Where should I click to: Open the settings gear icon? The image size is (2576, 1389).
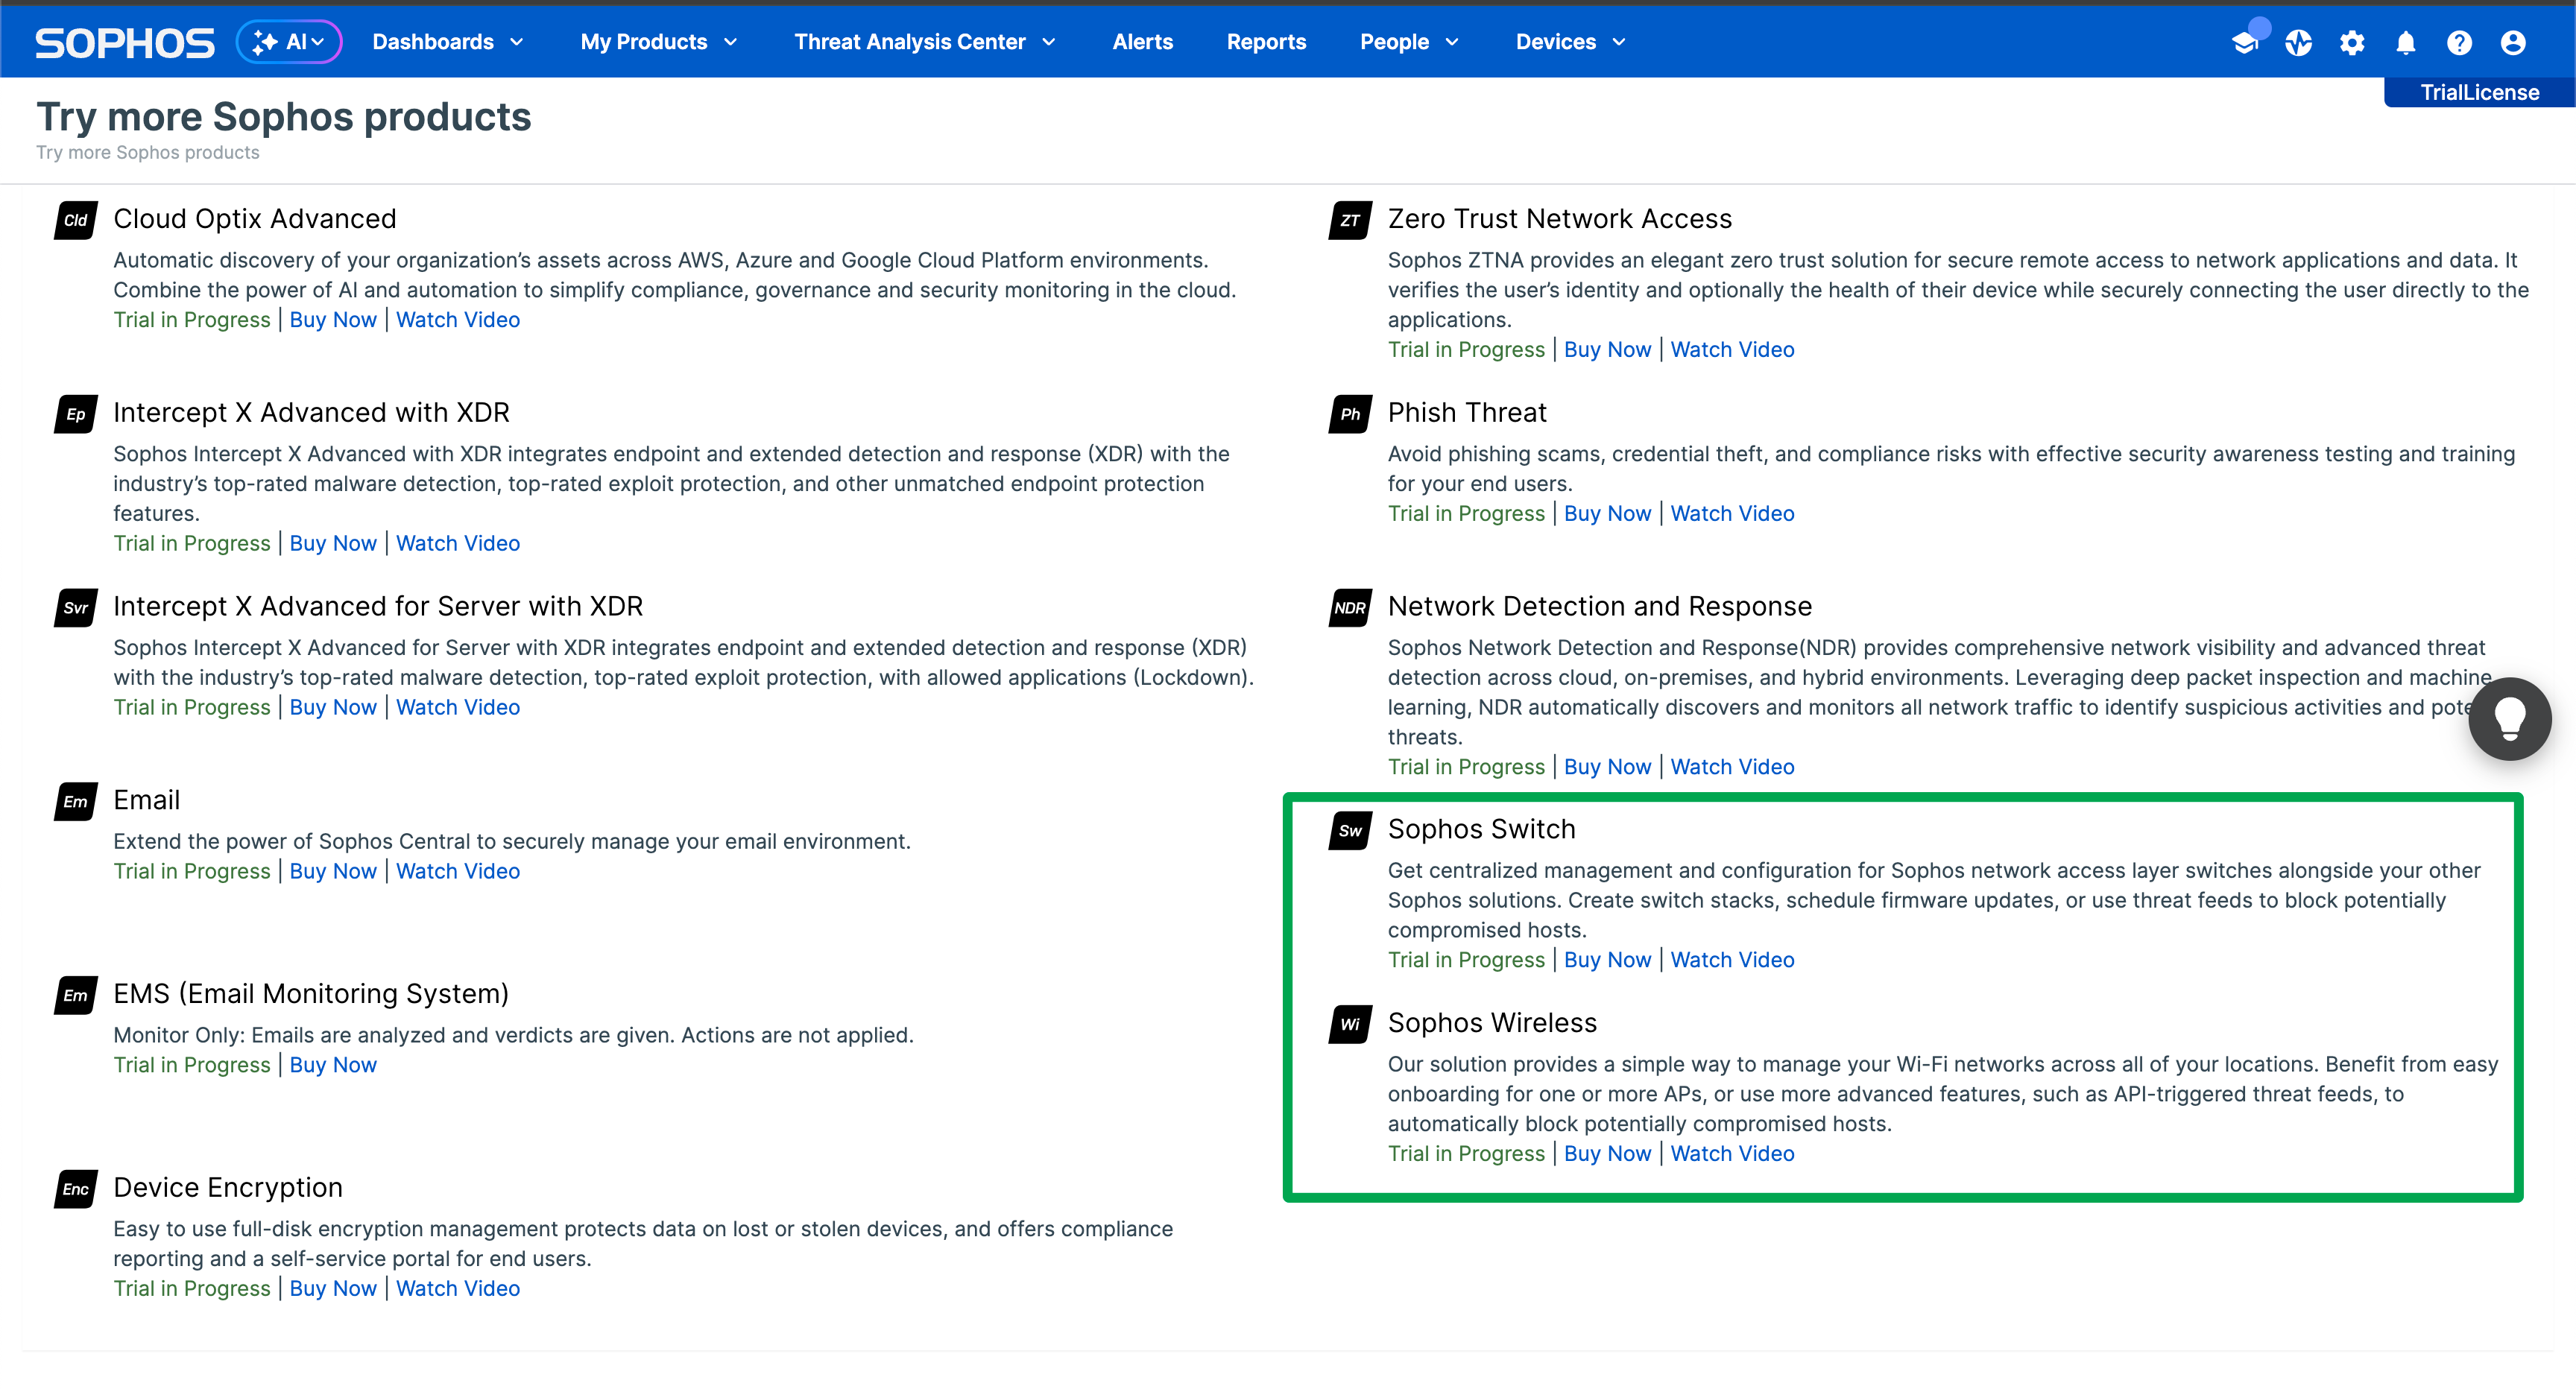(x=2352, y=42)
